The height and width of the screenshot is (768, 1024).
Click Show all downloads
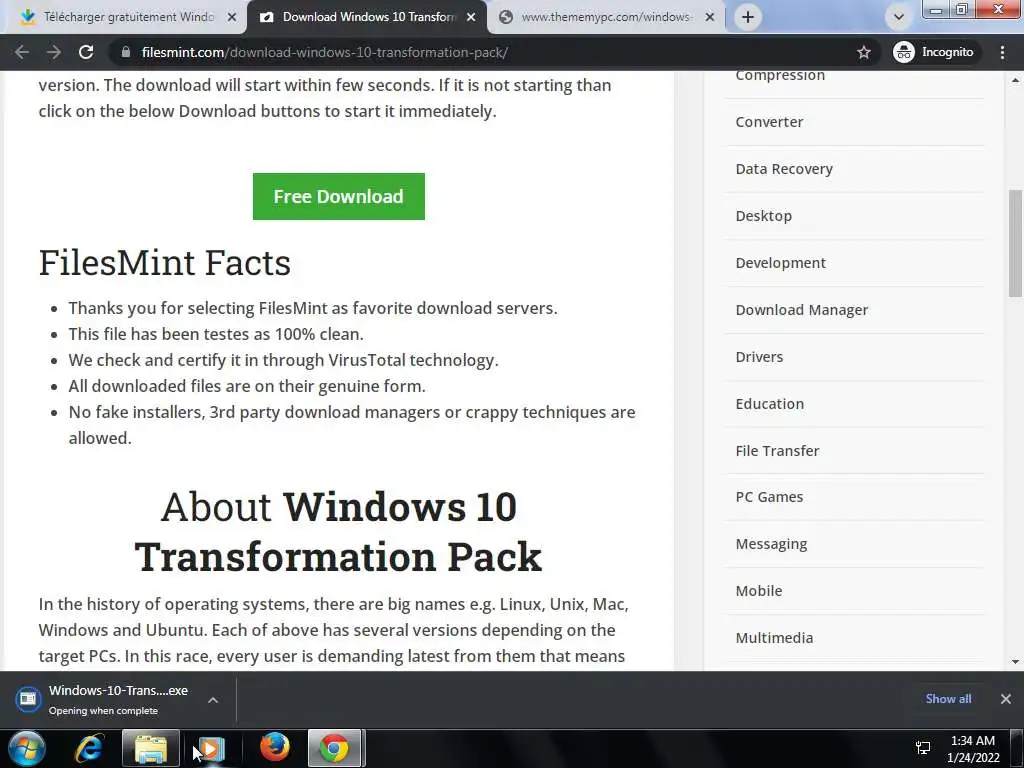point(948,699)
